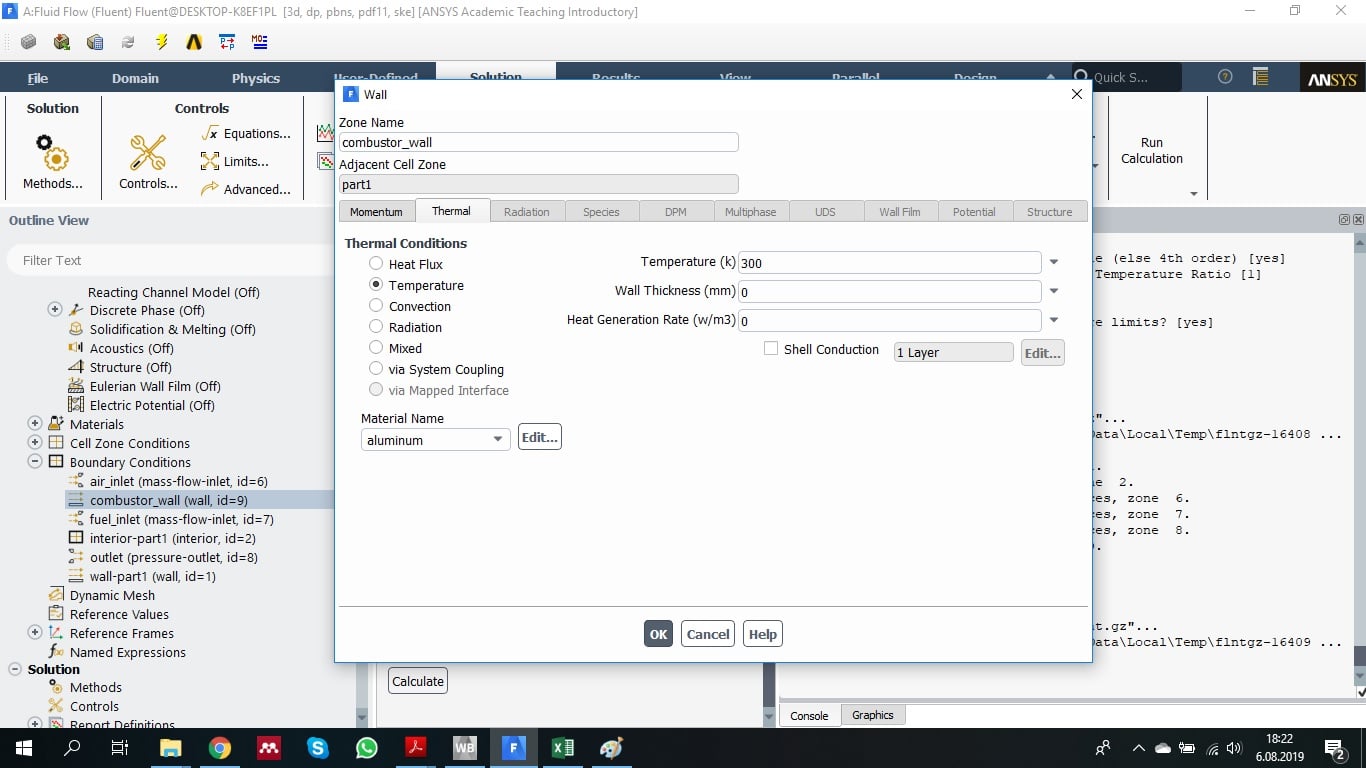The image size is (1366, 768).
Task: Open Help for the Wall dialog
Action: point(763,634)
